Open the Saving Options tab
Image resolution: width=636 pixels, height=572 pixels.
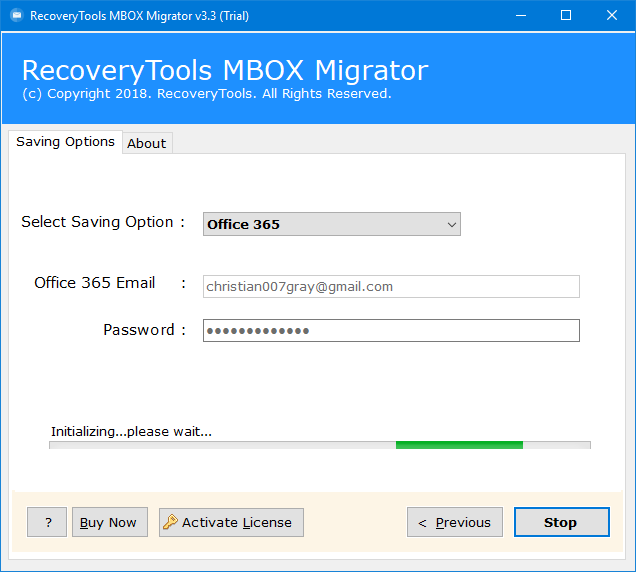tap(65, 142)
